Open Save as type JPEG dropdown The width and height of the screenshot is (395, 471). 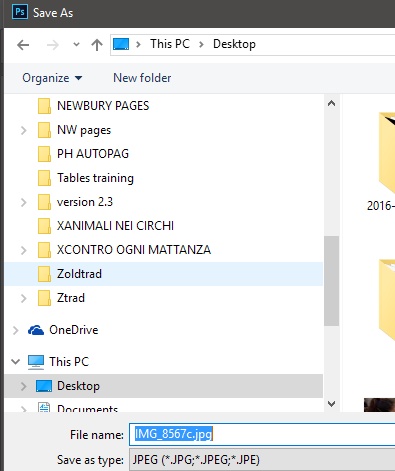[x=262, y=460]
